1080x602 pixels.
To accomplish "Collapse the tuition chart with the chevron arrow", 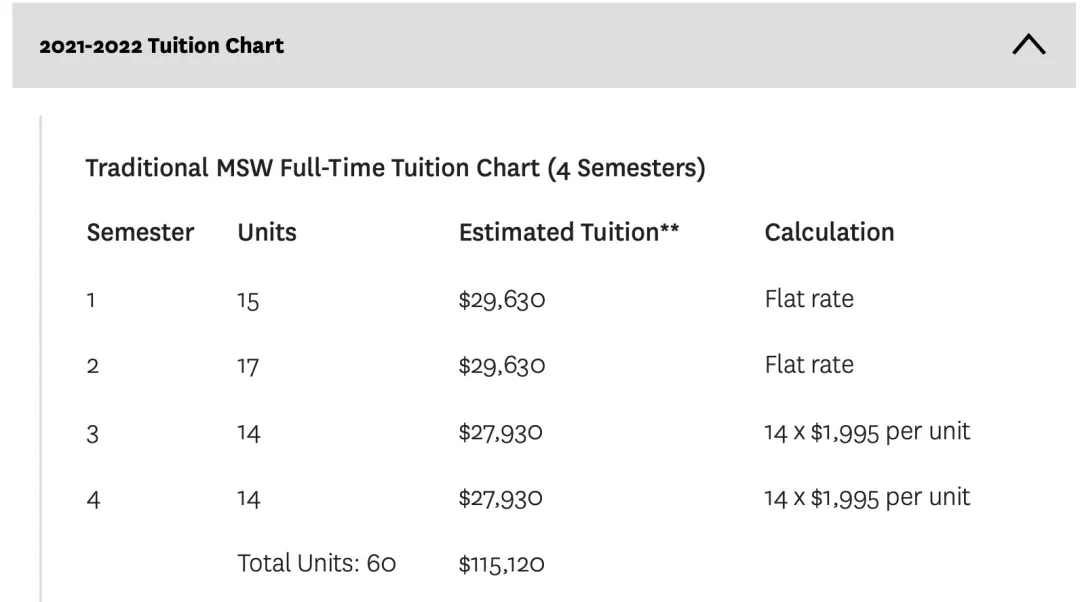I will 1029,45.
